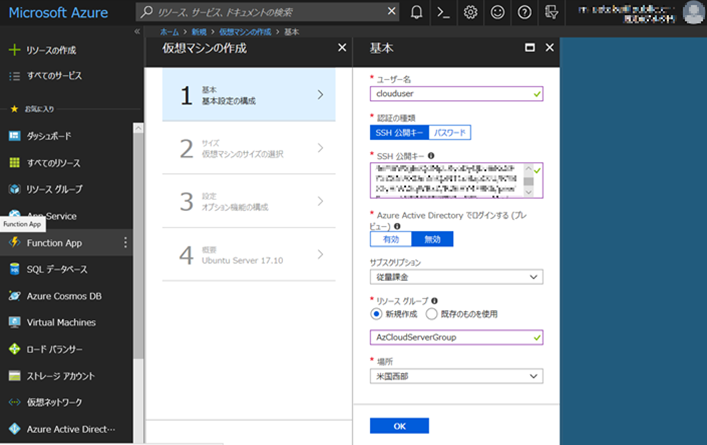This screenshot has height=445, width=707.
Task: Click the Microsoft Azure logo text
Action: click(58, 13)
